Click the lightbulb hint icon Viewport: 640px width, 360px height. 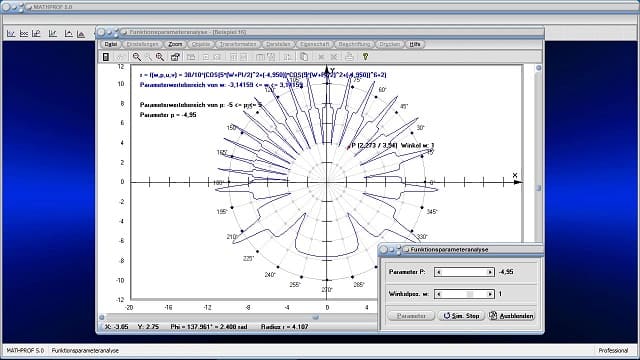point(365,57)
